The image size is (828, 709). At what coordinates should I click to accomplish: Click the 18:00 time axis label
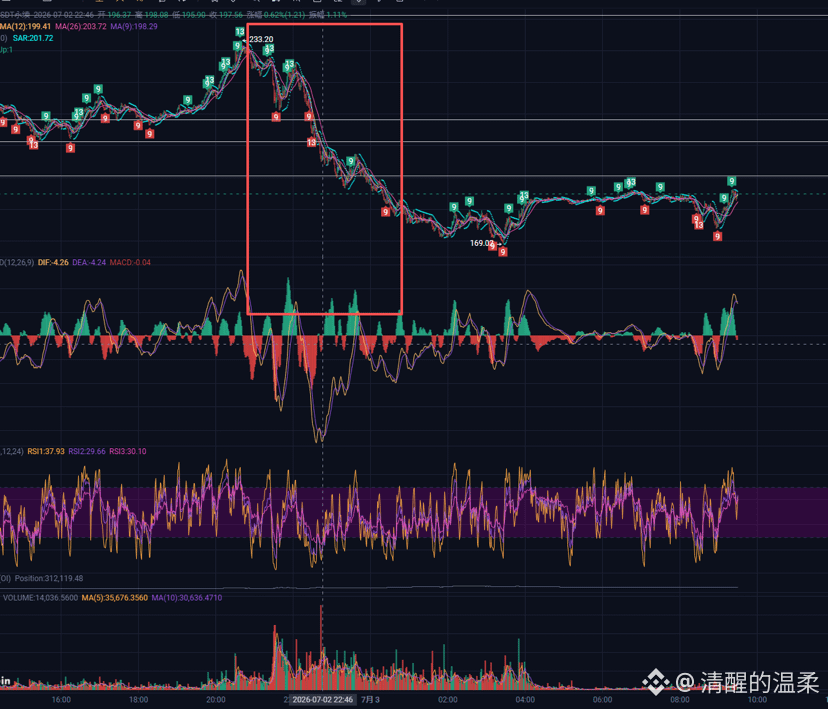tap(138, 699)
